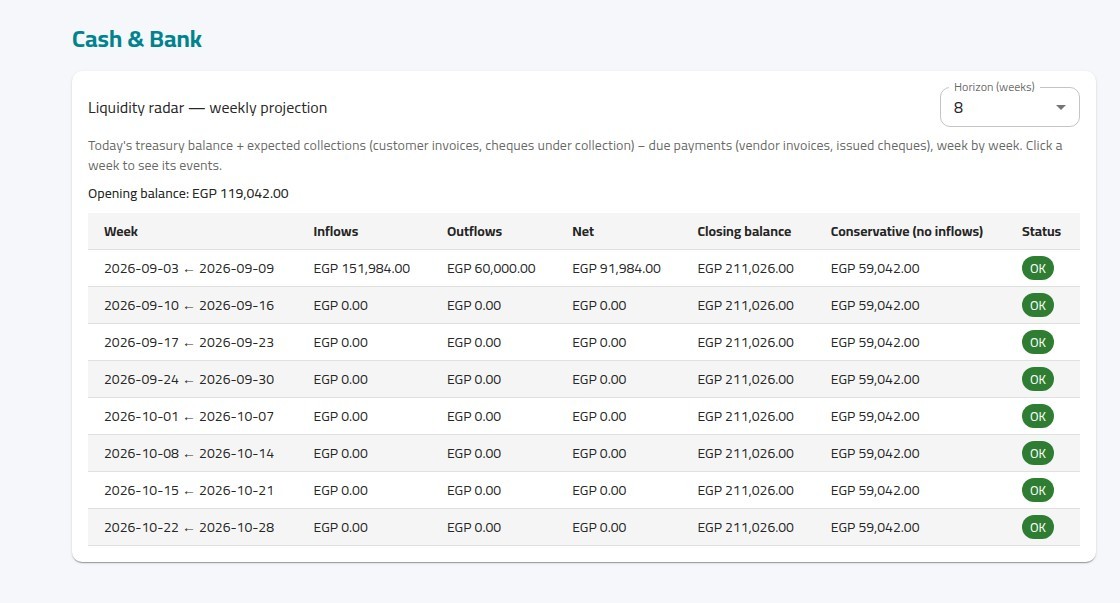The image size is (1120, 603).
Task: Click the OK status badge for 2026-09-17 week
Action: click(x=1038, y=343)
